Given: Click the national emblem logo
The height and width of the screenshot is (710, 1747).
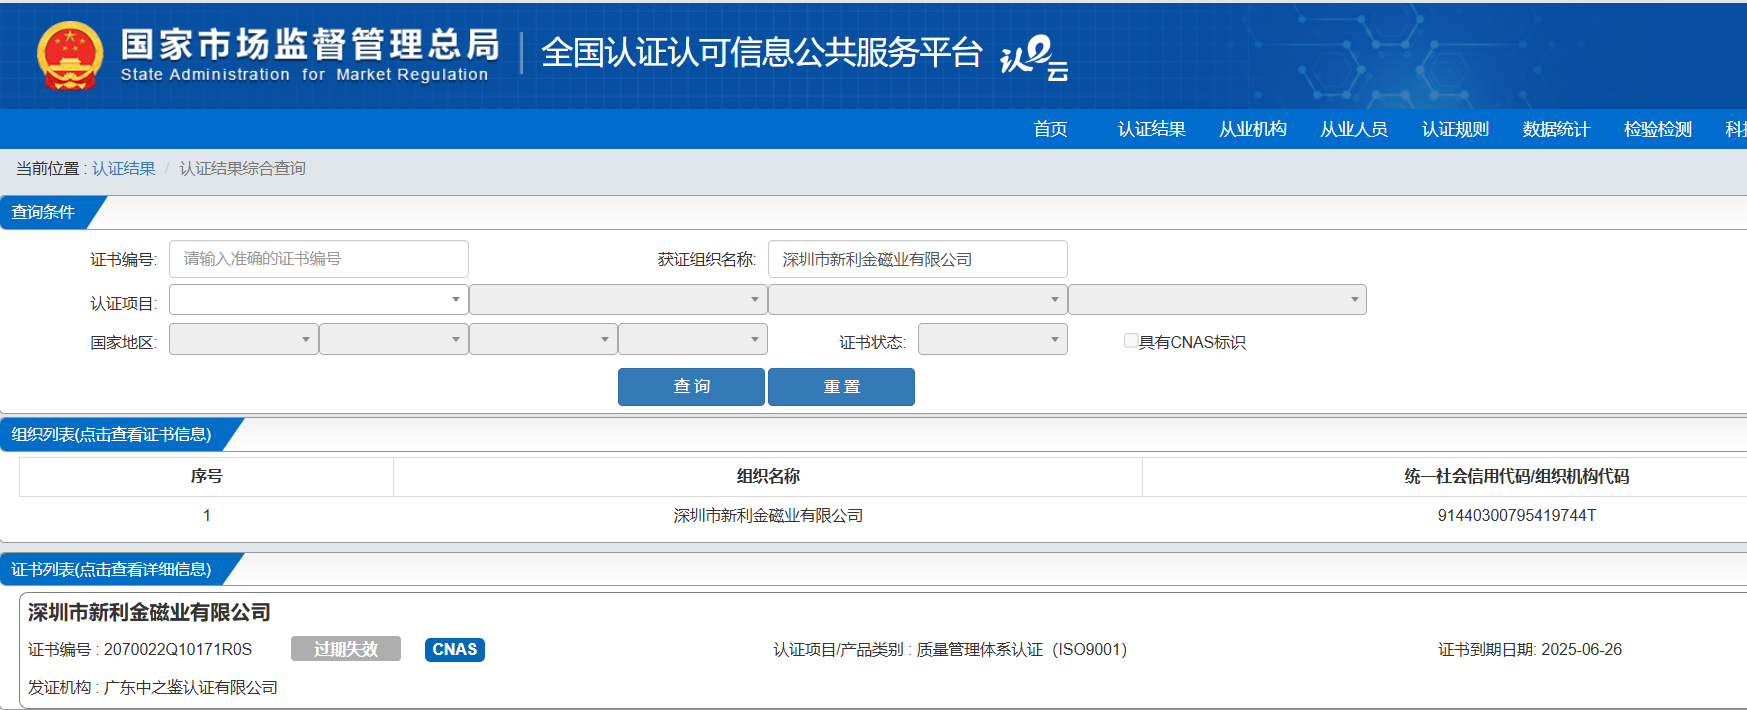Looking at the screenshot, I should coord(70,55).
